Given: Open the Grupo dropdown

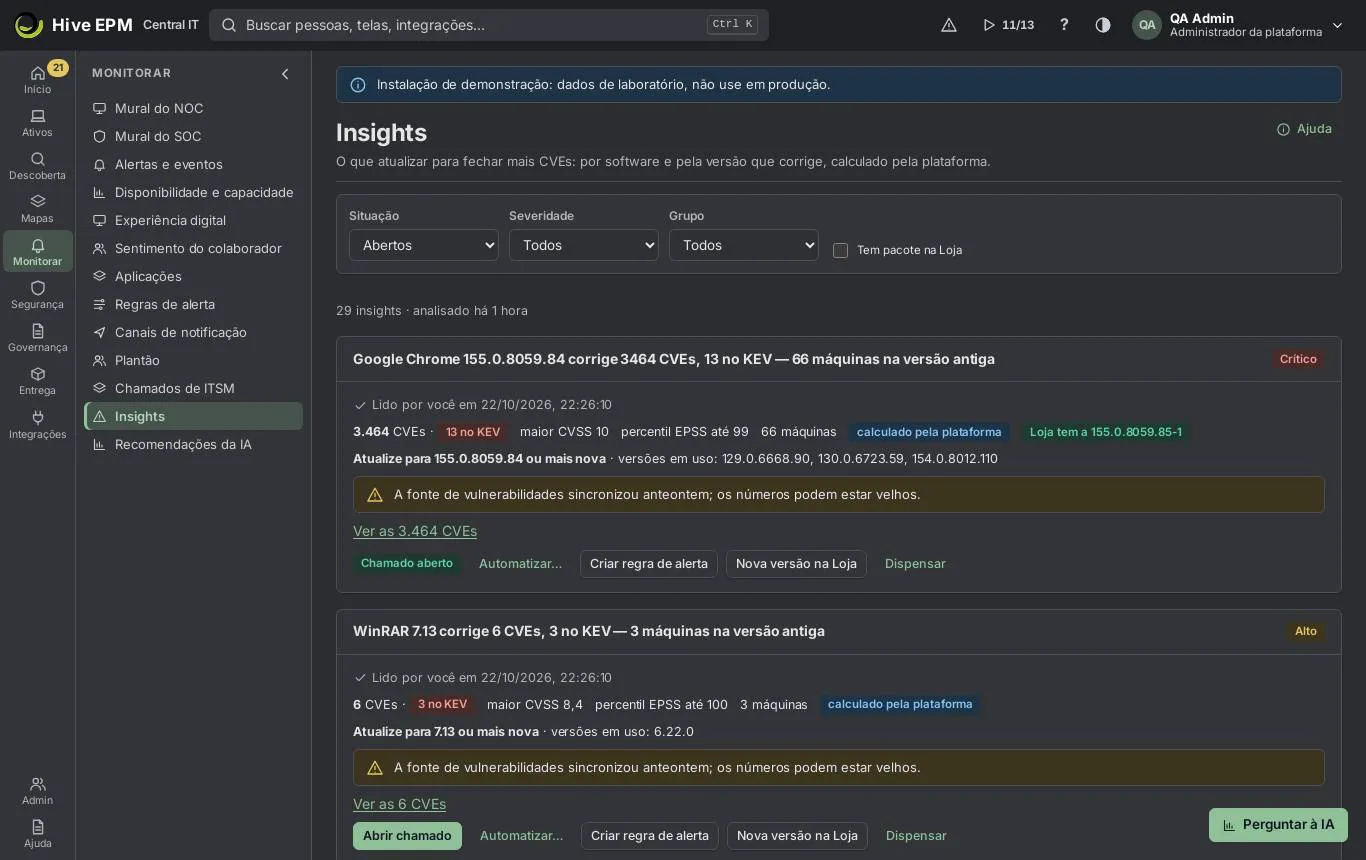Looking at the screenshot, I should click(744, 245).
